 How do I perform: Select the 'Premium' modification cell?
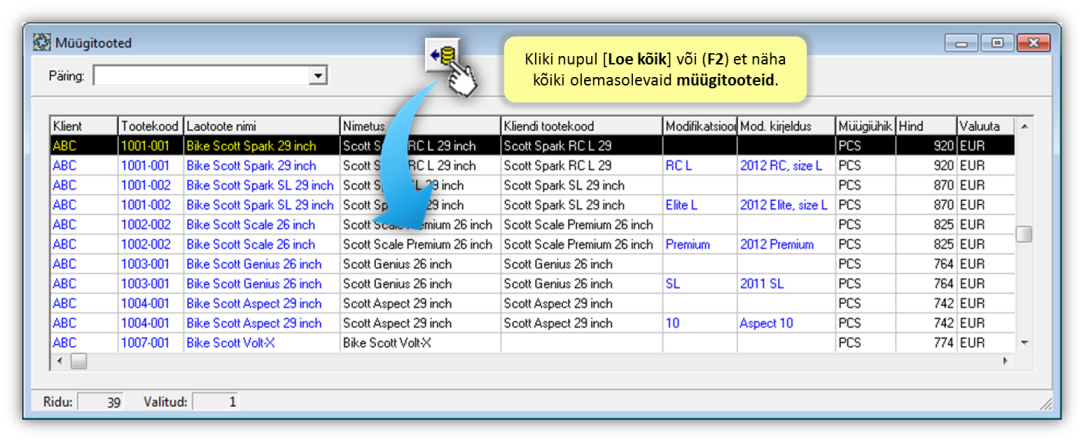tap(700, 245)
